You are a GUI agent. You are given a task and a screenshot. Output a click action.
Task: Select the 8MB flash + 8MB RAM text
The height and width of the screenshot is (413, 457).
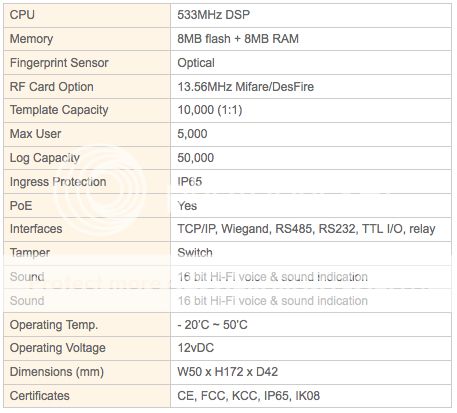point(238,39)
